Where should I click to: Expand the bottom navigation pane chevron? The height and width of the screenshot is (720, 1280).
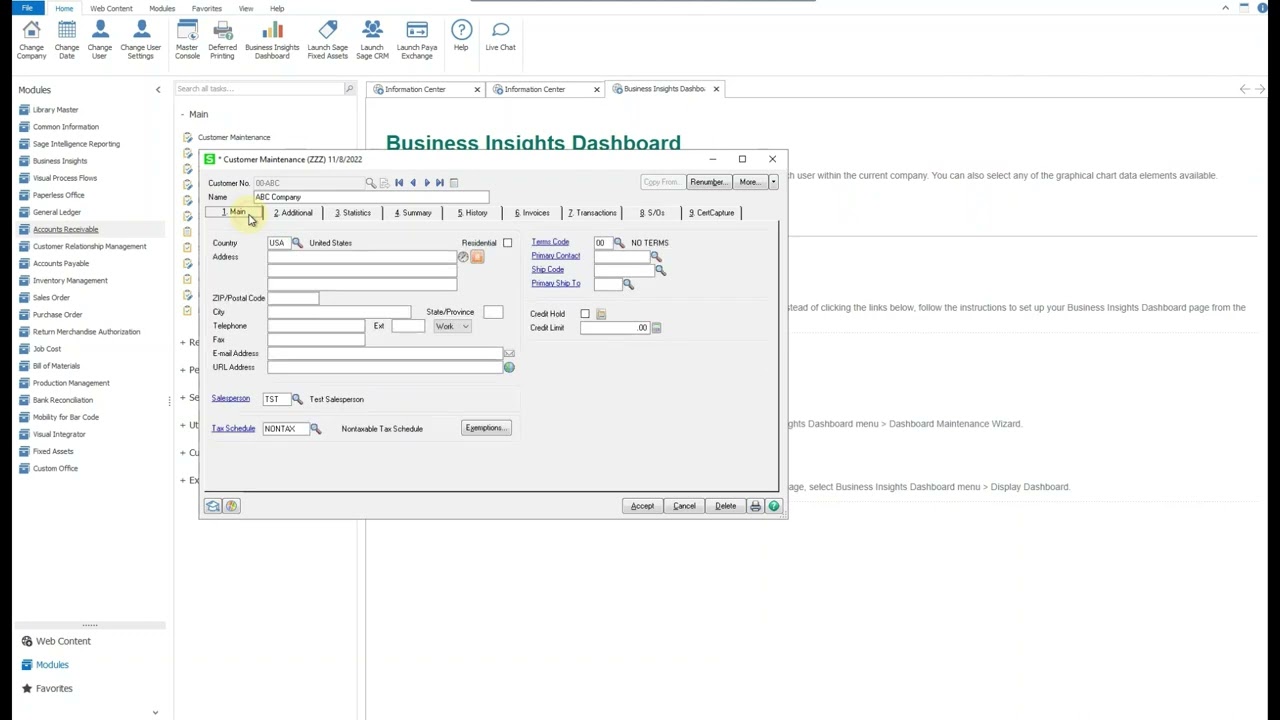(155, 712)
